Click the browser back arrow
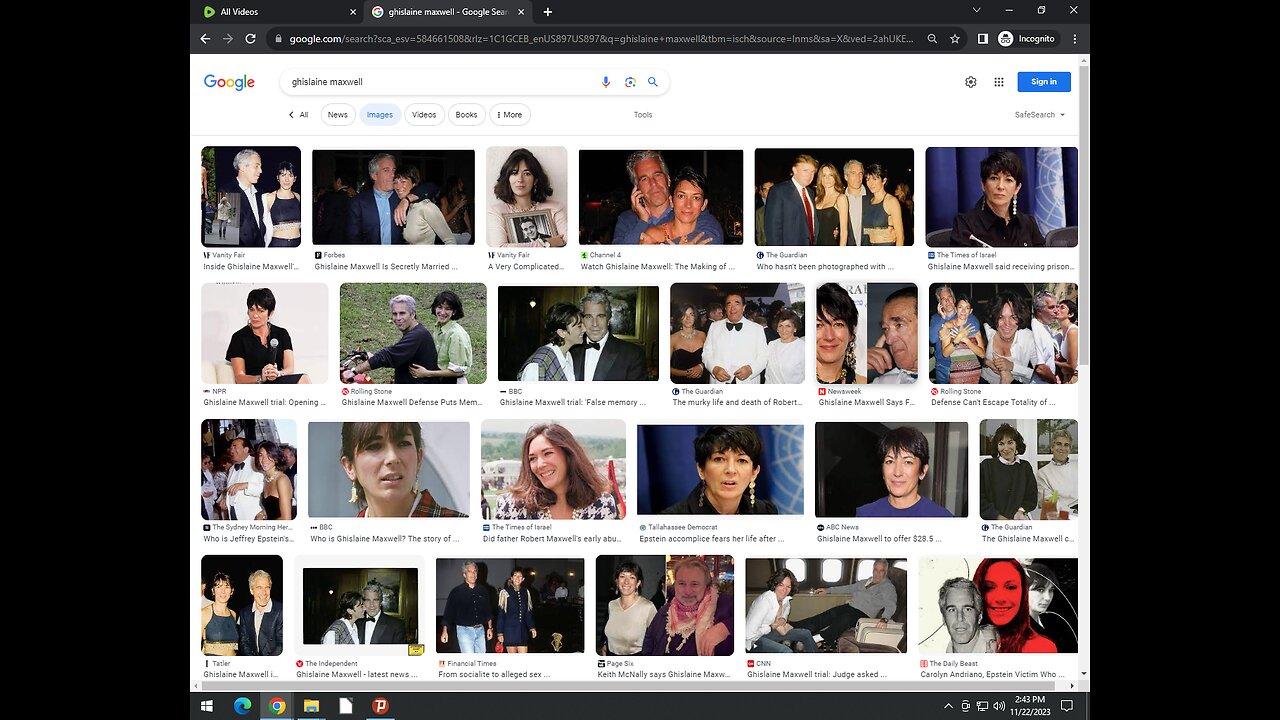This screenshot has width=1280, height=720. [x=205, y=39]
